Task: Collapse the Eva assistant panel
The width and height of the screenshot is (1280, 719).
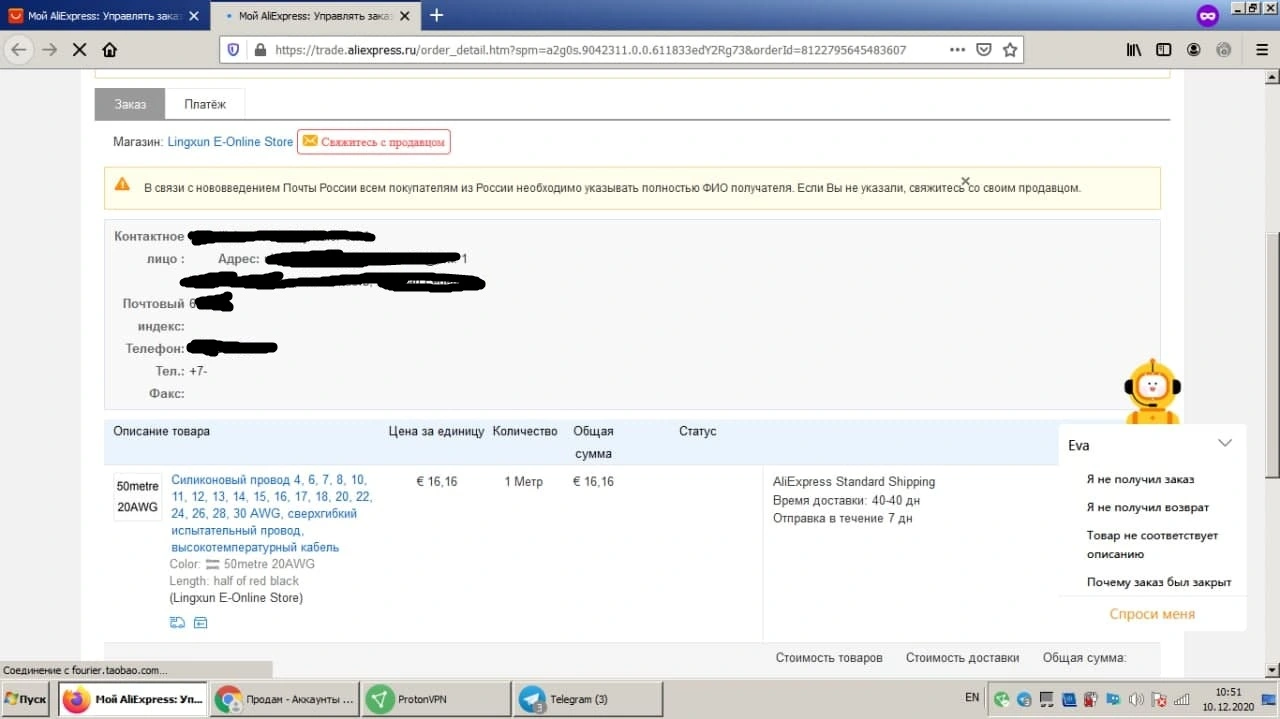Action: pyautogui.click(x=1225, y=443)
